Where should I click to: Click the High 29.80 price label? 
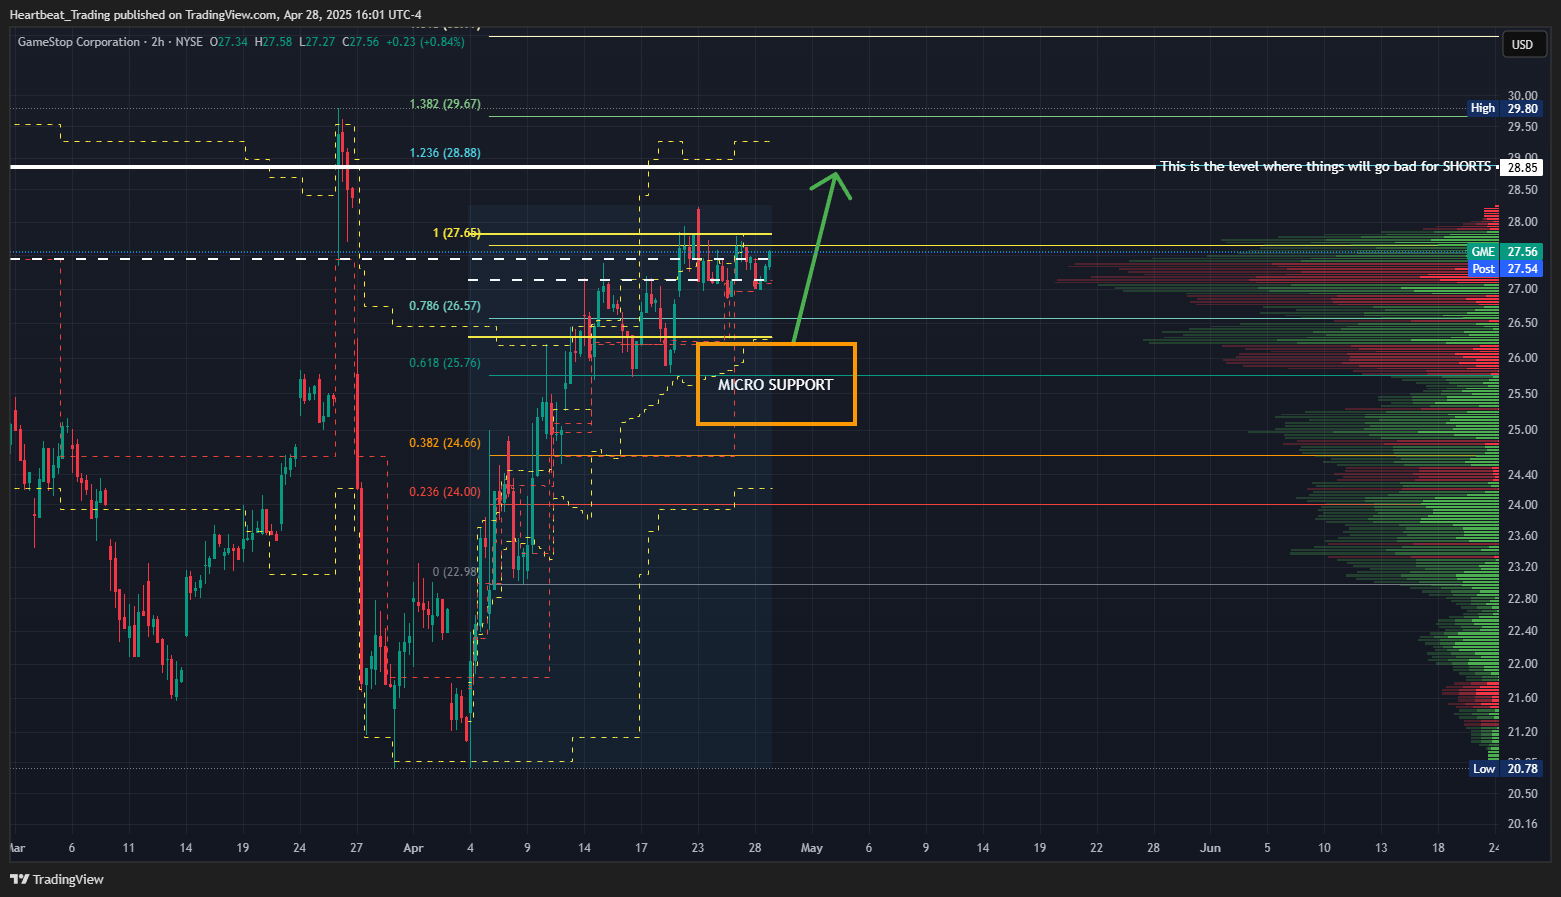click(1504, 108)
